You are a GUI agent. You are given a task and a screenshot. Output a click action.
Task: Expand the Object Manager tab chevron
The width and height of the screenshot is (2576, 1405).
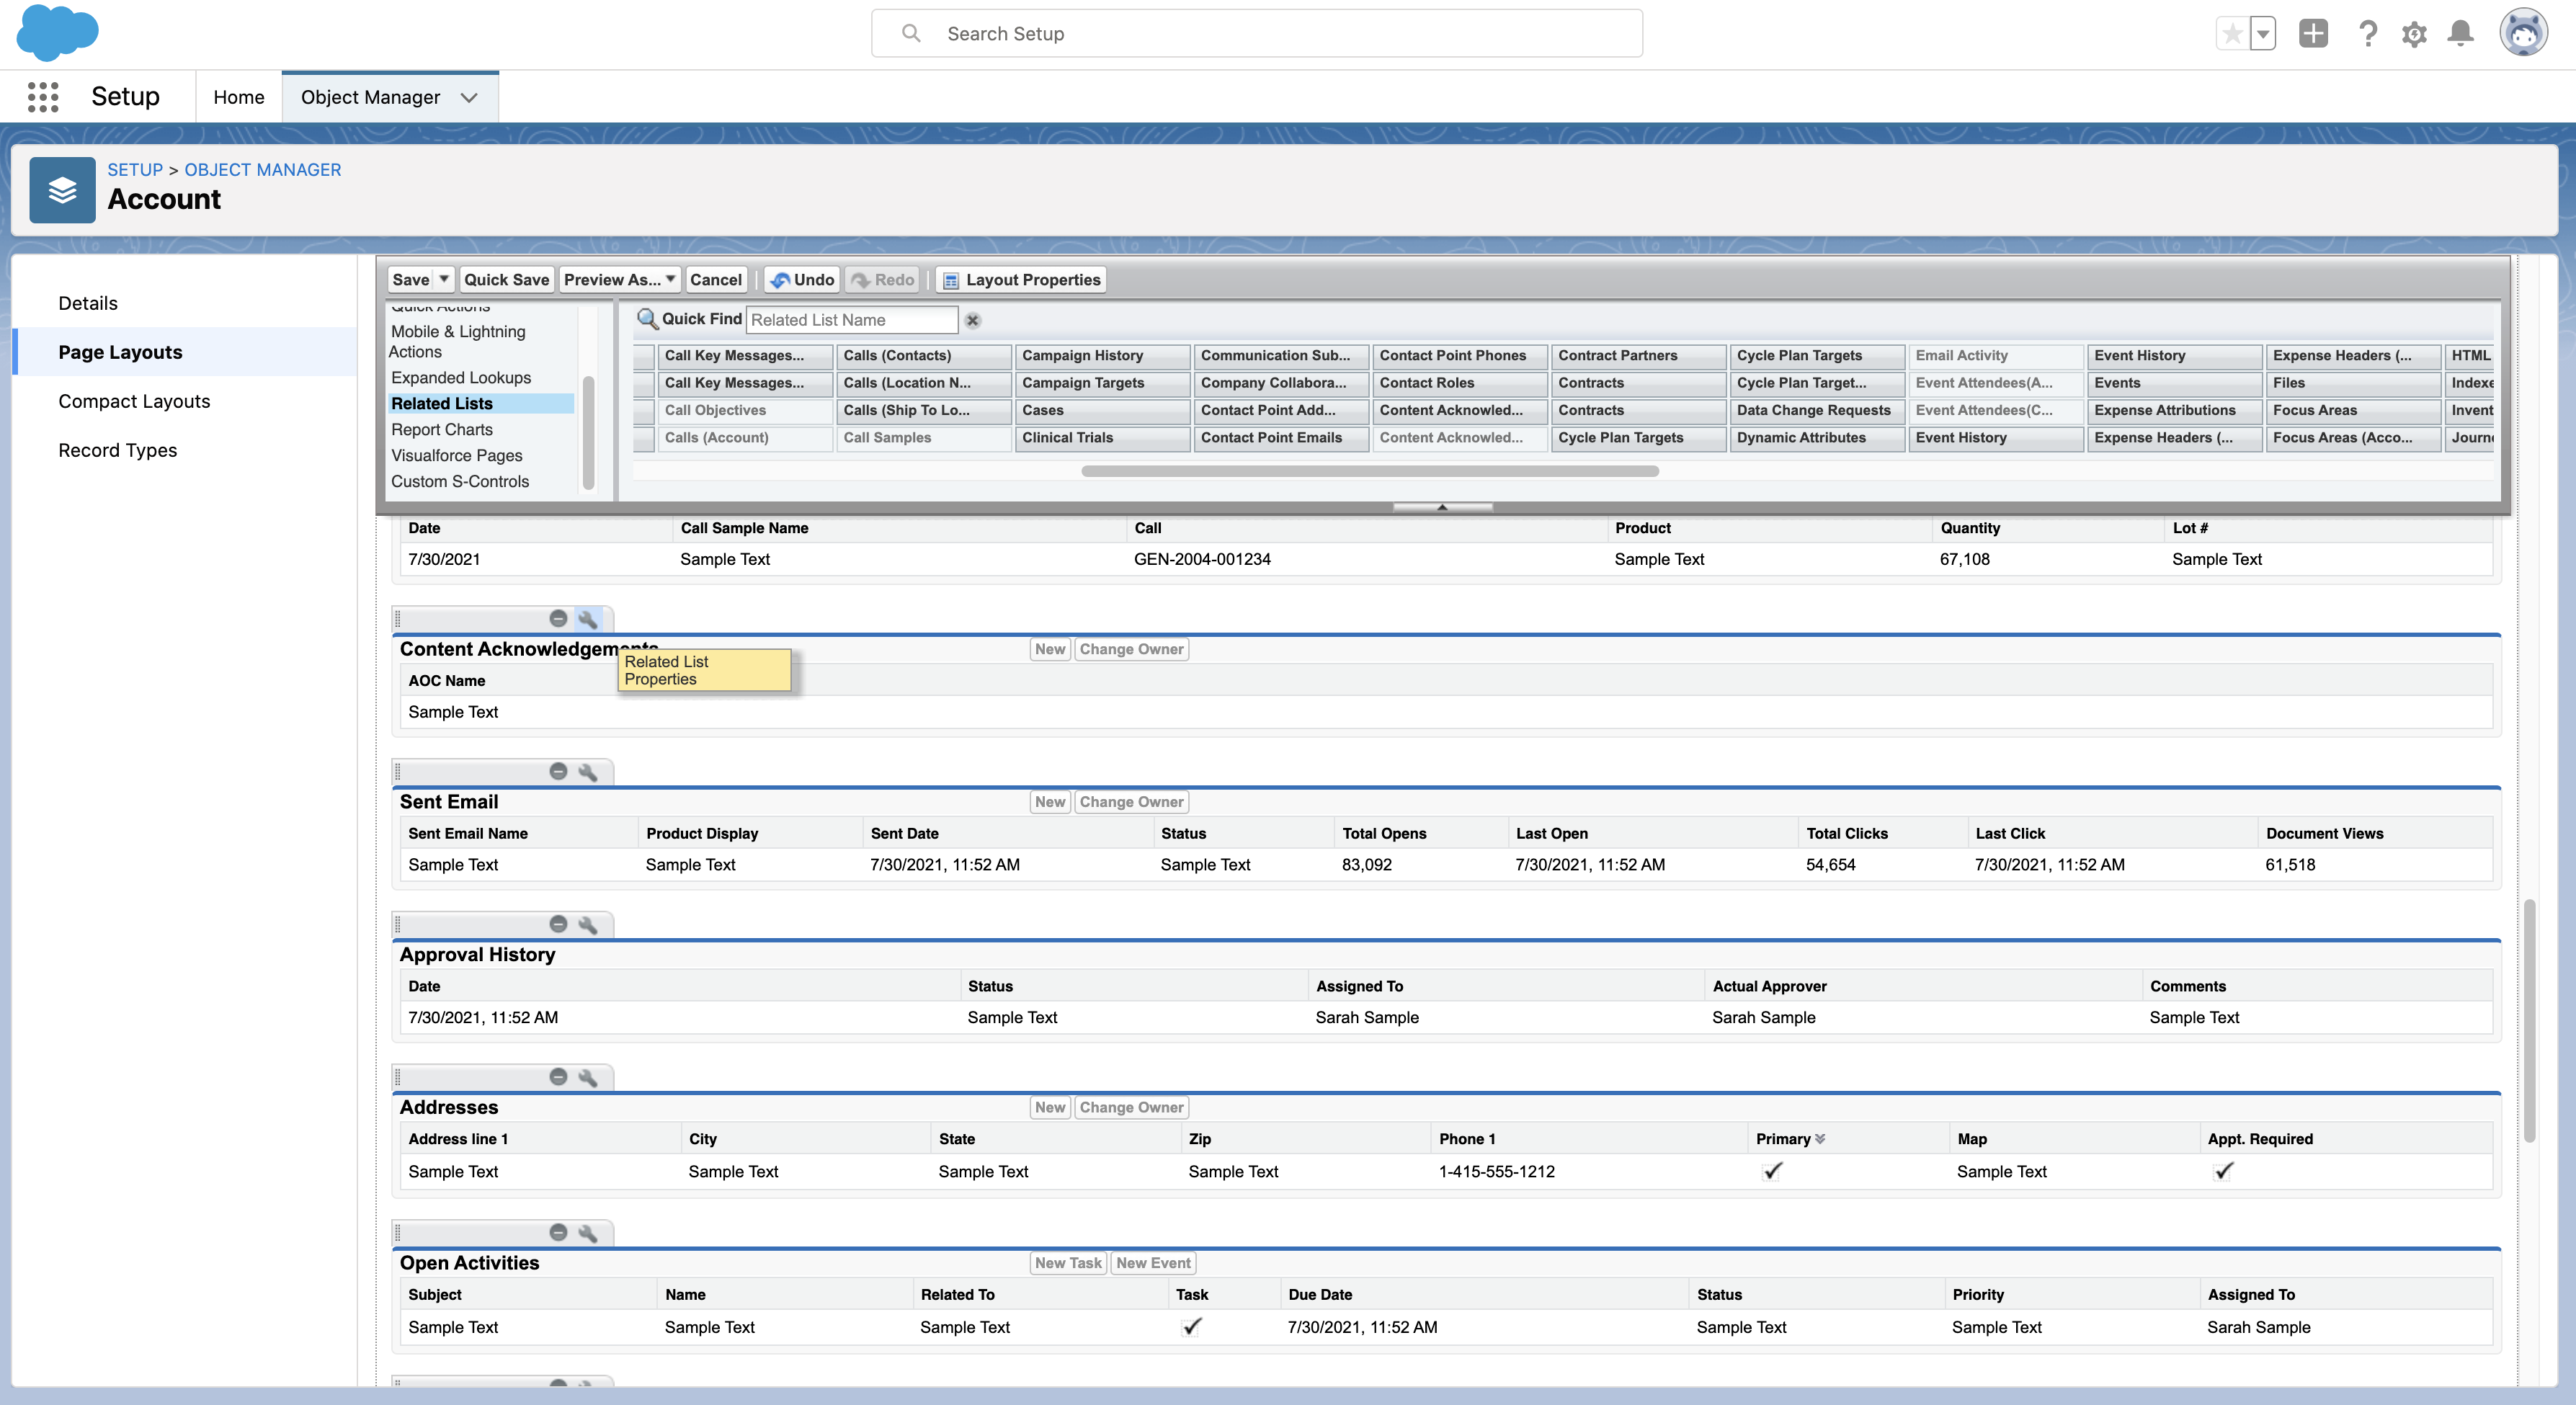pyautogui.click(x=469, y=97)
